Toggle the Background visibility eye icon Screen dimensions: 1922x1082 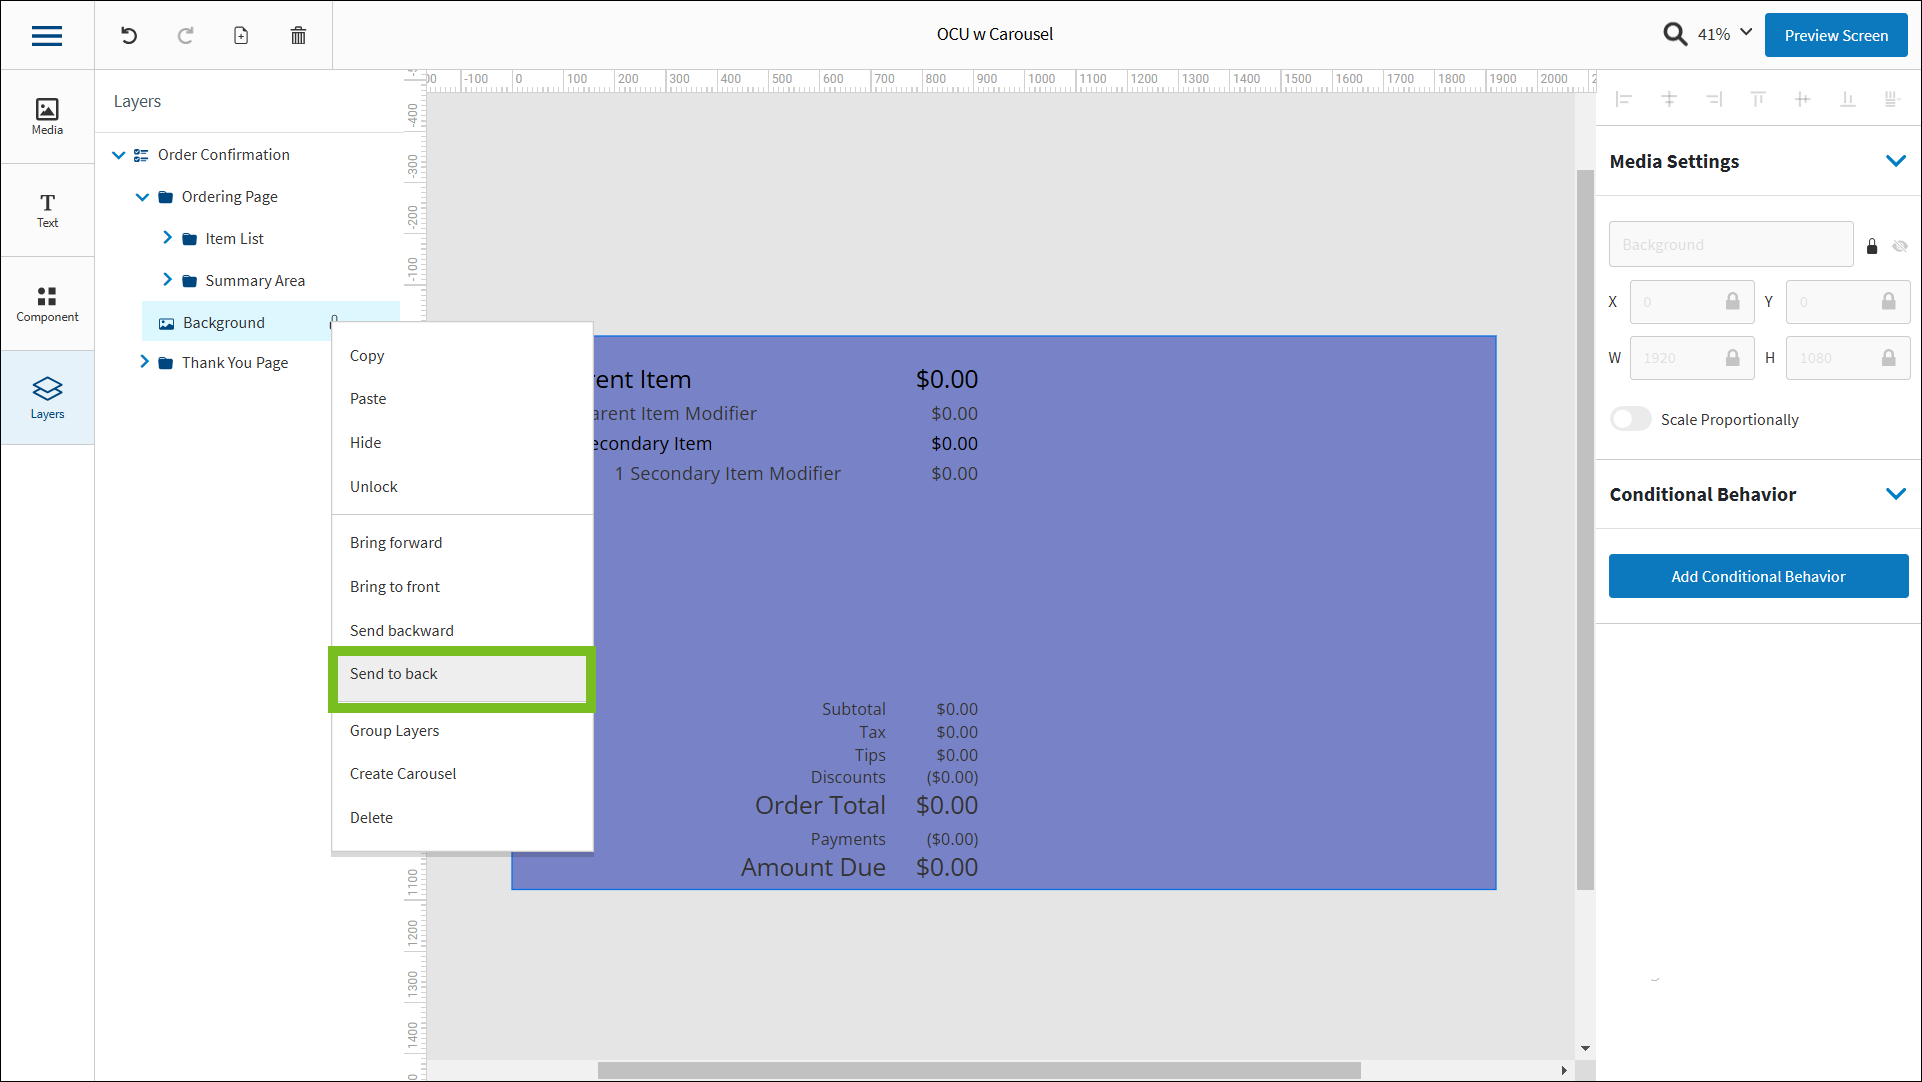coord(1900,246)
